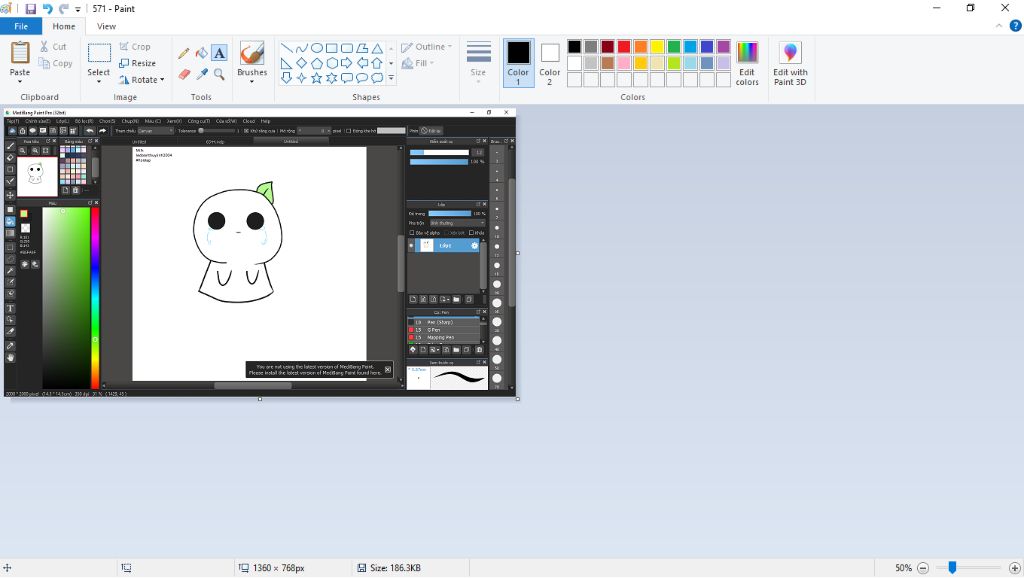Select the Pencil tool

point(184,54)
